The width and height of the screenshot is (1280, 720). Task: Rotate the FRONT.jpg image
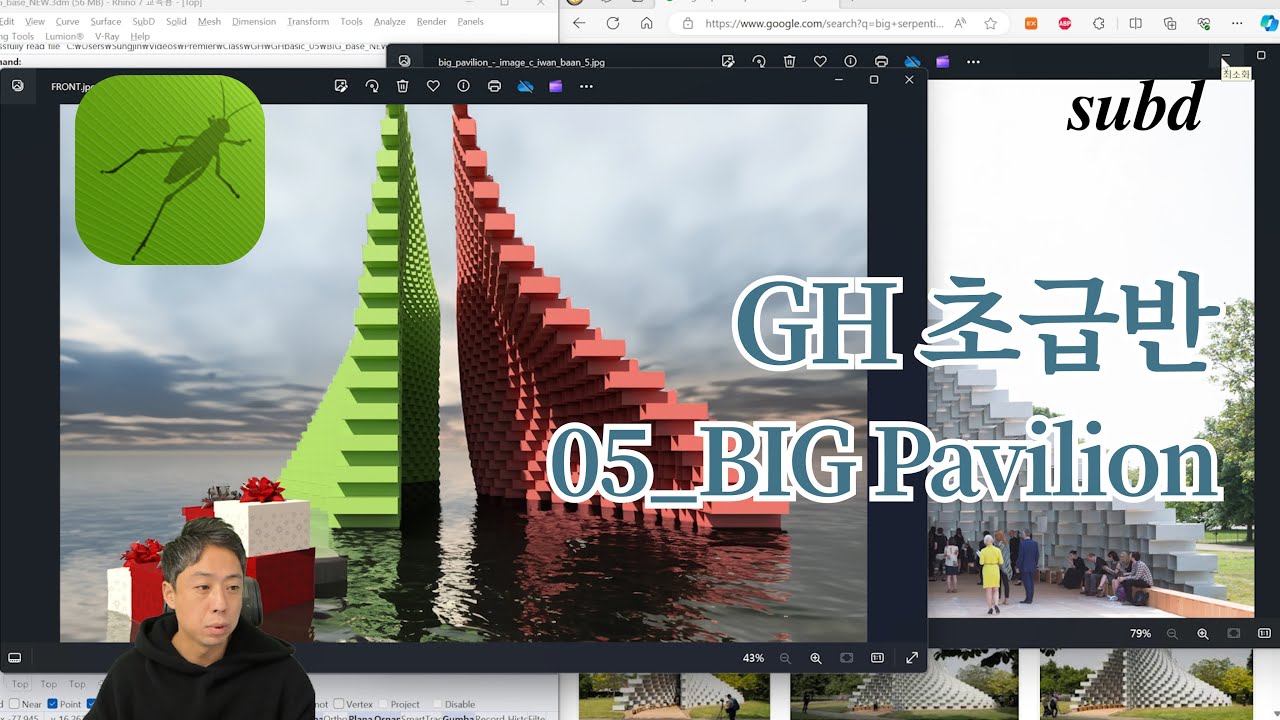tap(372, 86)
